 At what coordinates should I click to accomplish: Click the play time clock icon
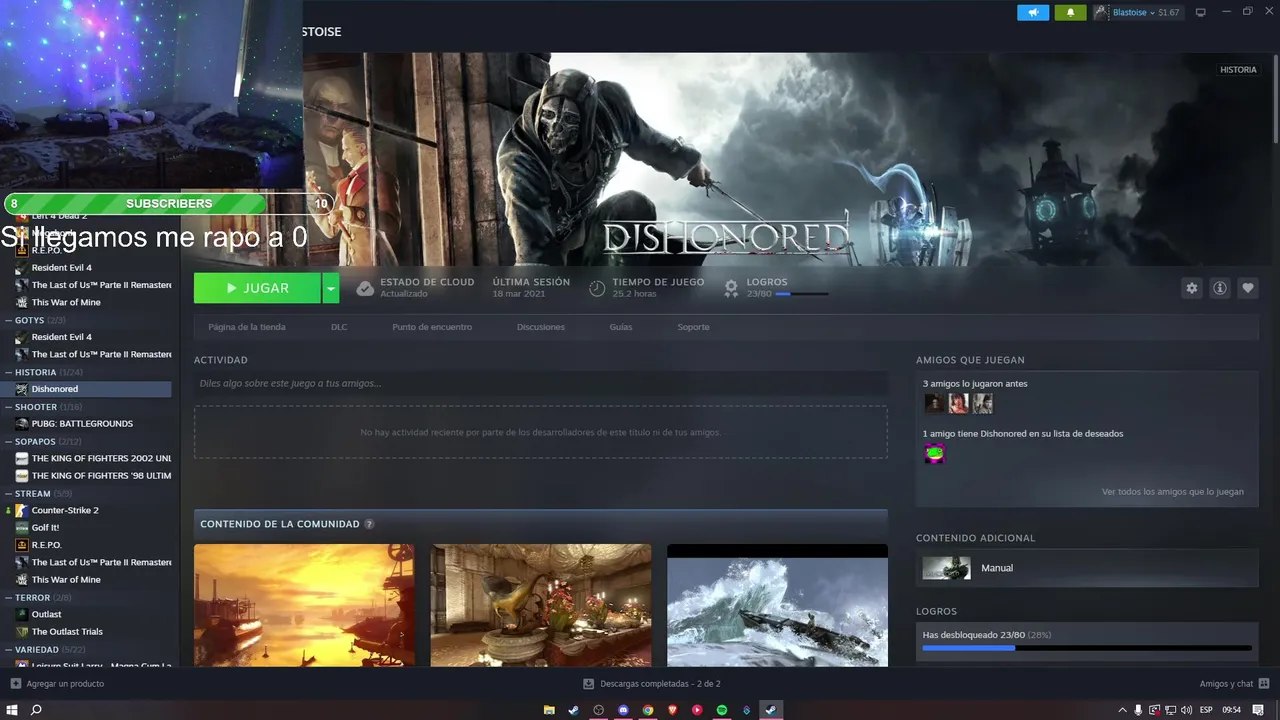[x=597, y=288]
